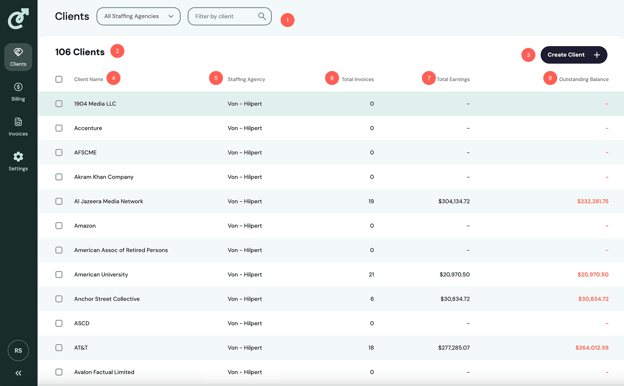The width and height of the screenshot is (624, 386).
Task: Open the All Staffing Agencies dropdown
Action: point(138,16)
